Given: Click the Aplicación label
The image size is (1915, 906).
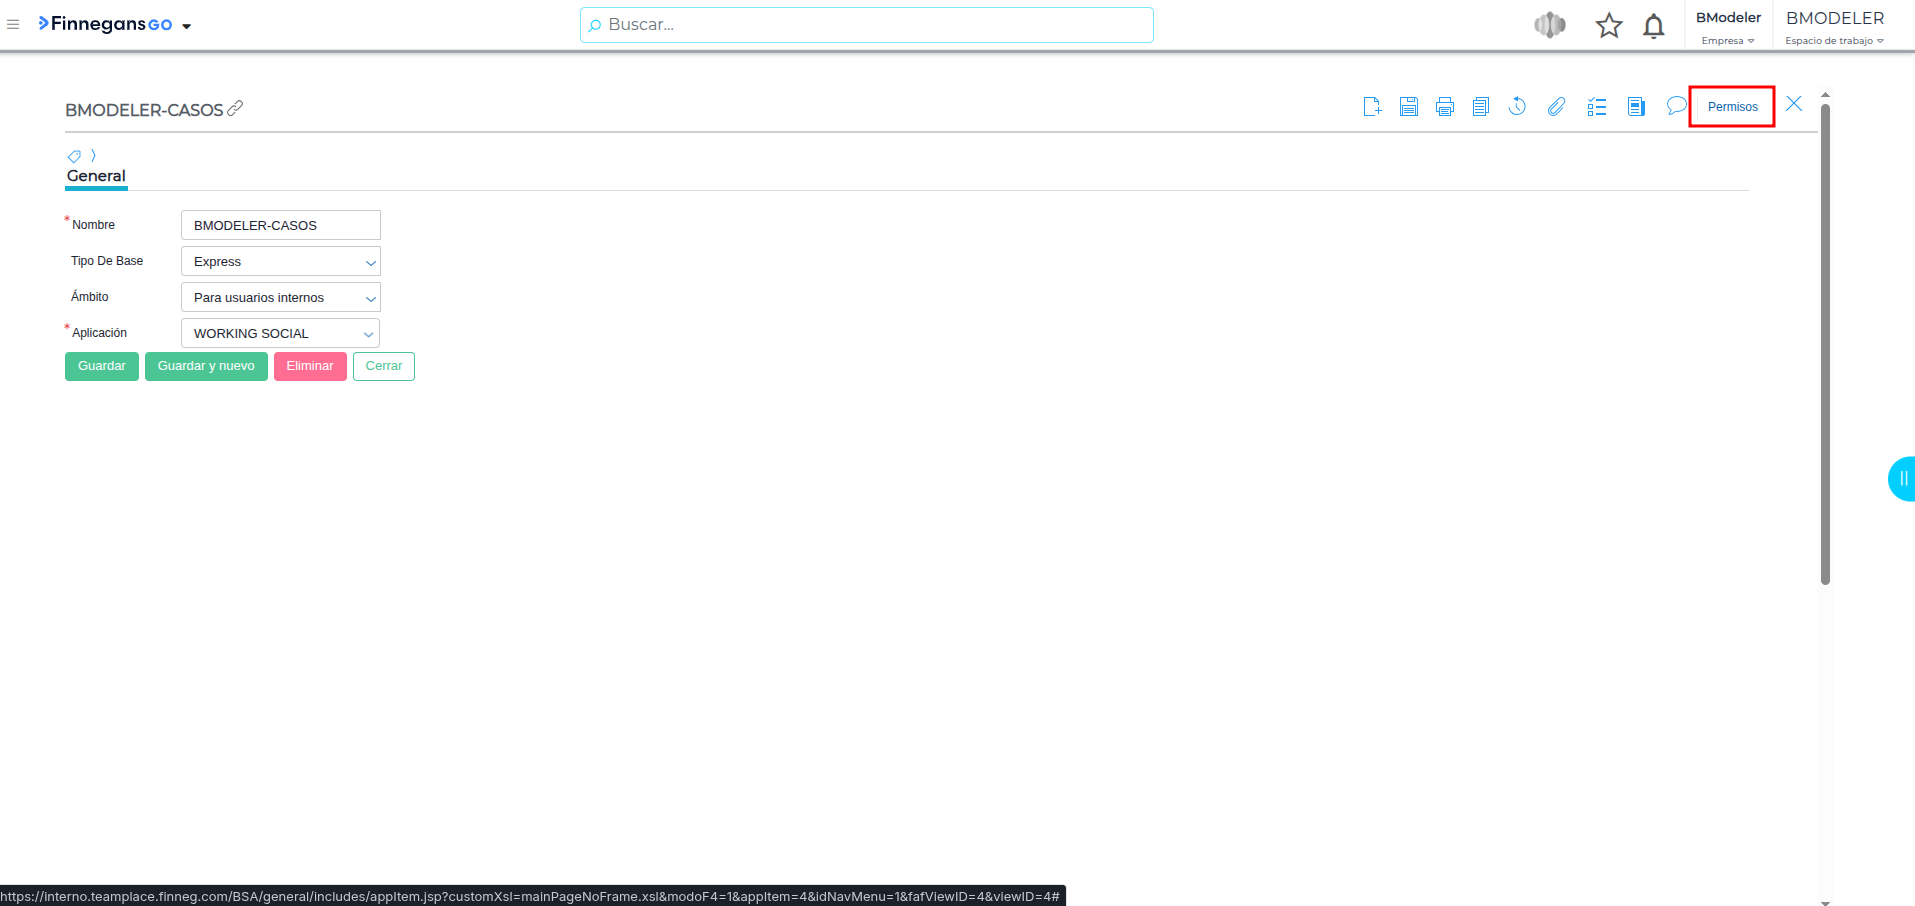Looking at the screenshot, I should (x=99, y=333).
